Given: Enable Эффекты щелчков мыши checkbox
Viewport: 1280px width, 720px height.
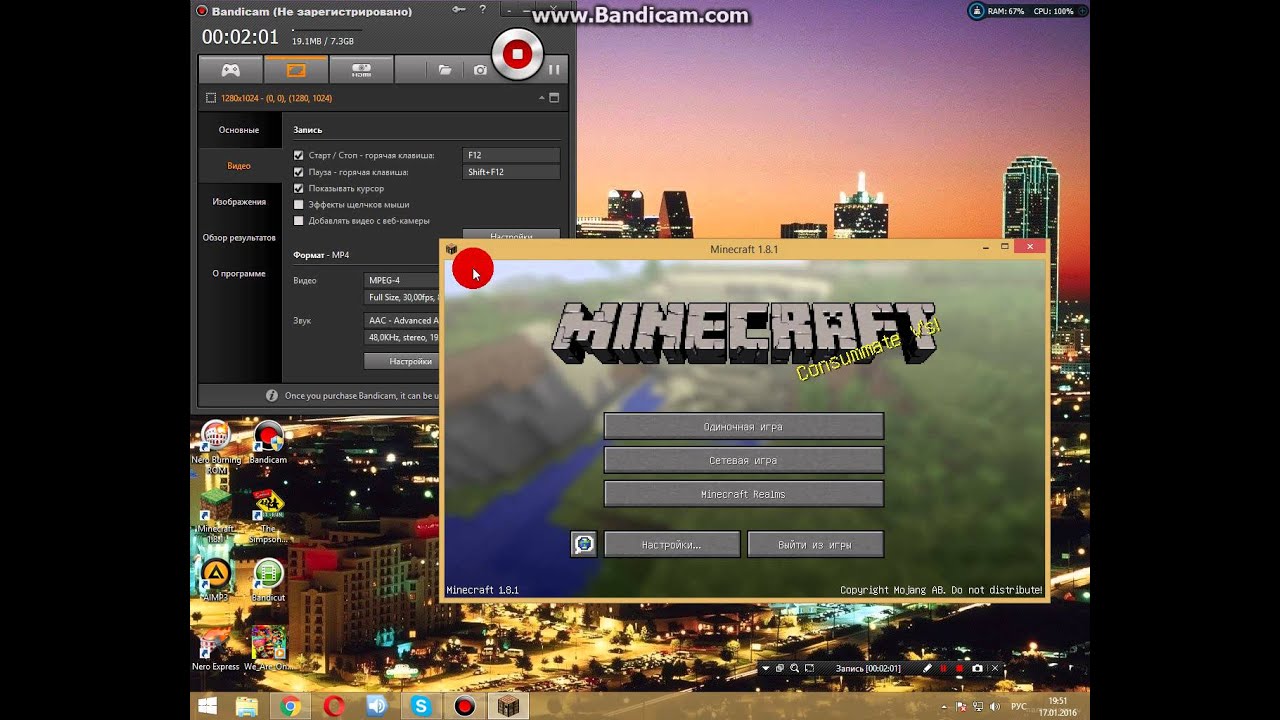Looking at the screenshot, I should coord(298,204).
